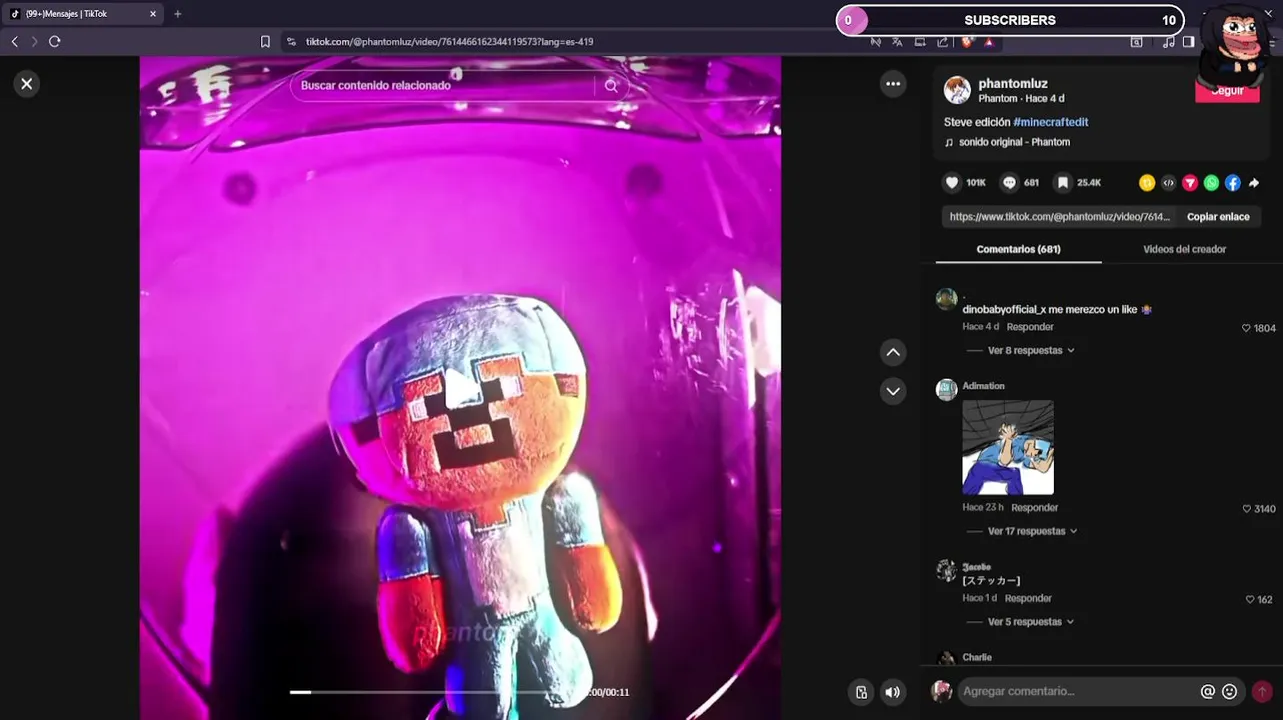Image resolution: width=1283 pixels, height=720 pixels.
Task: Like the sticker comment with 162 likes
Action: click(x=1250, y=600)
